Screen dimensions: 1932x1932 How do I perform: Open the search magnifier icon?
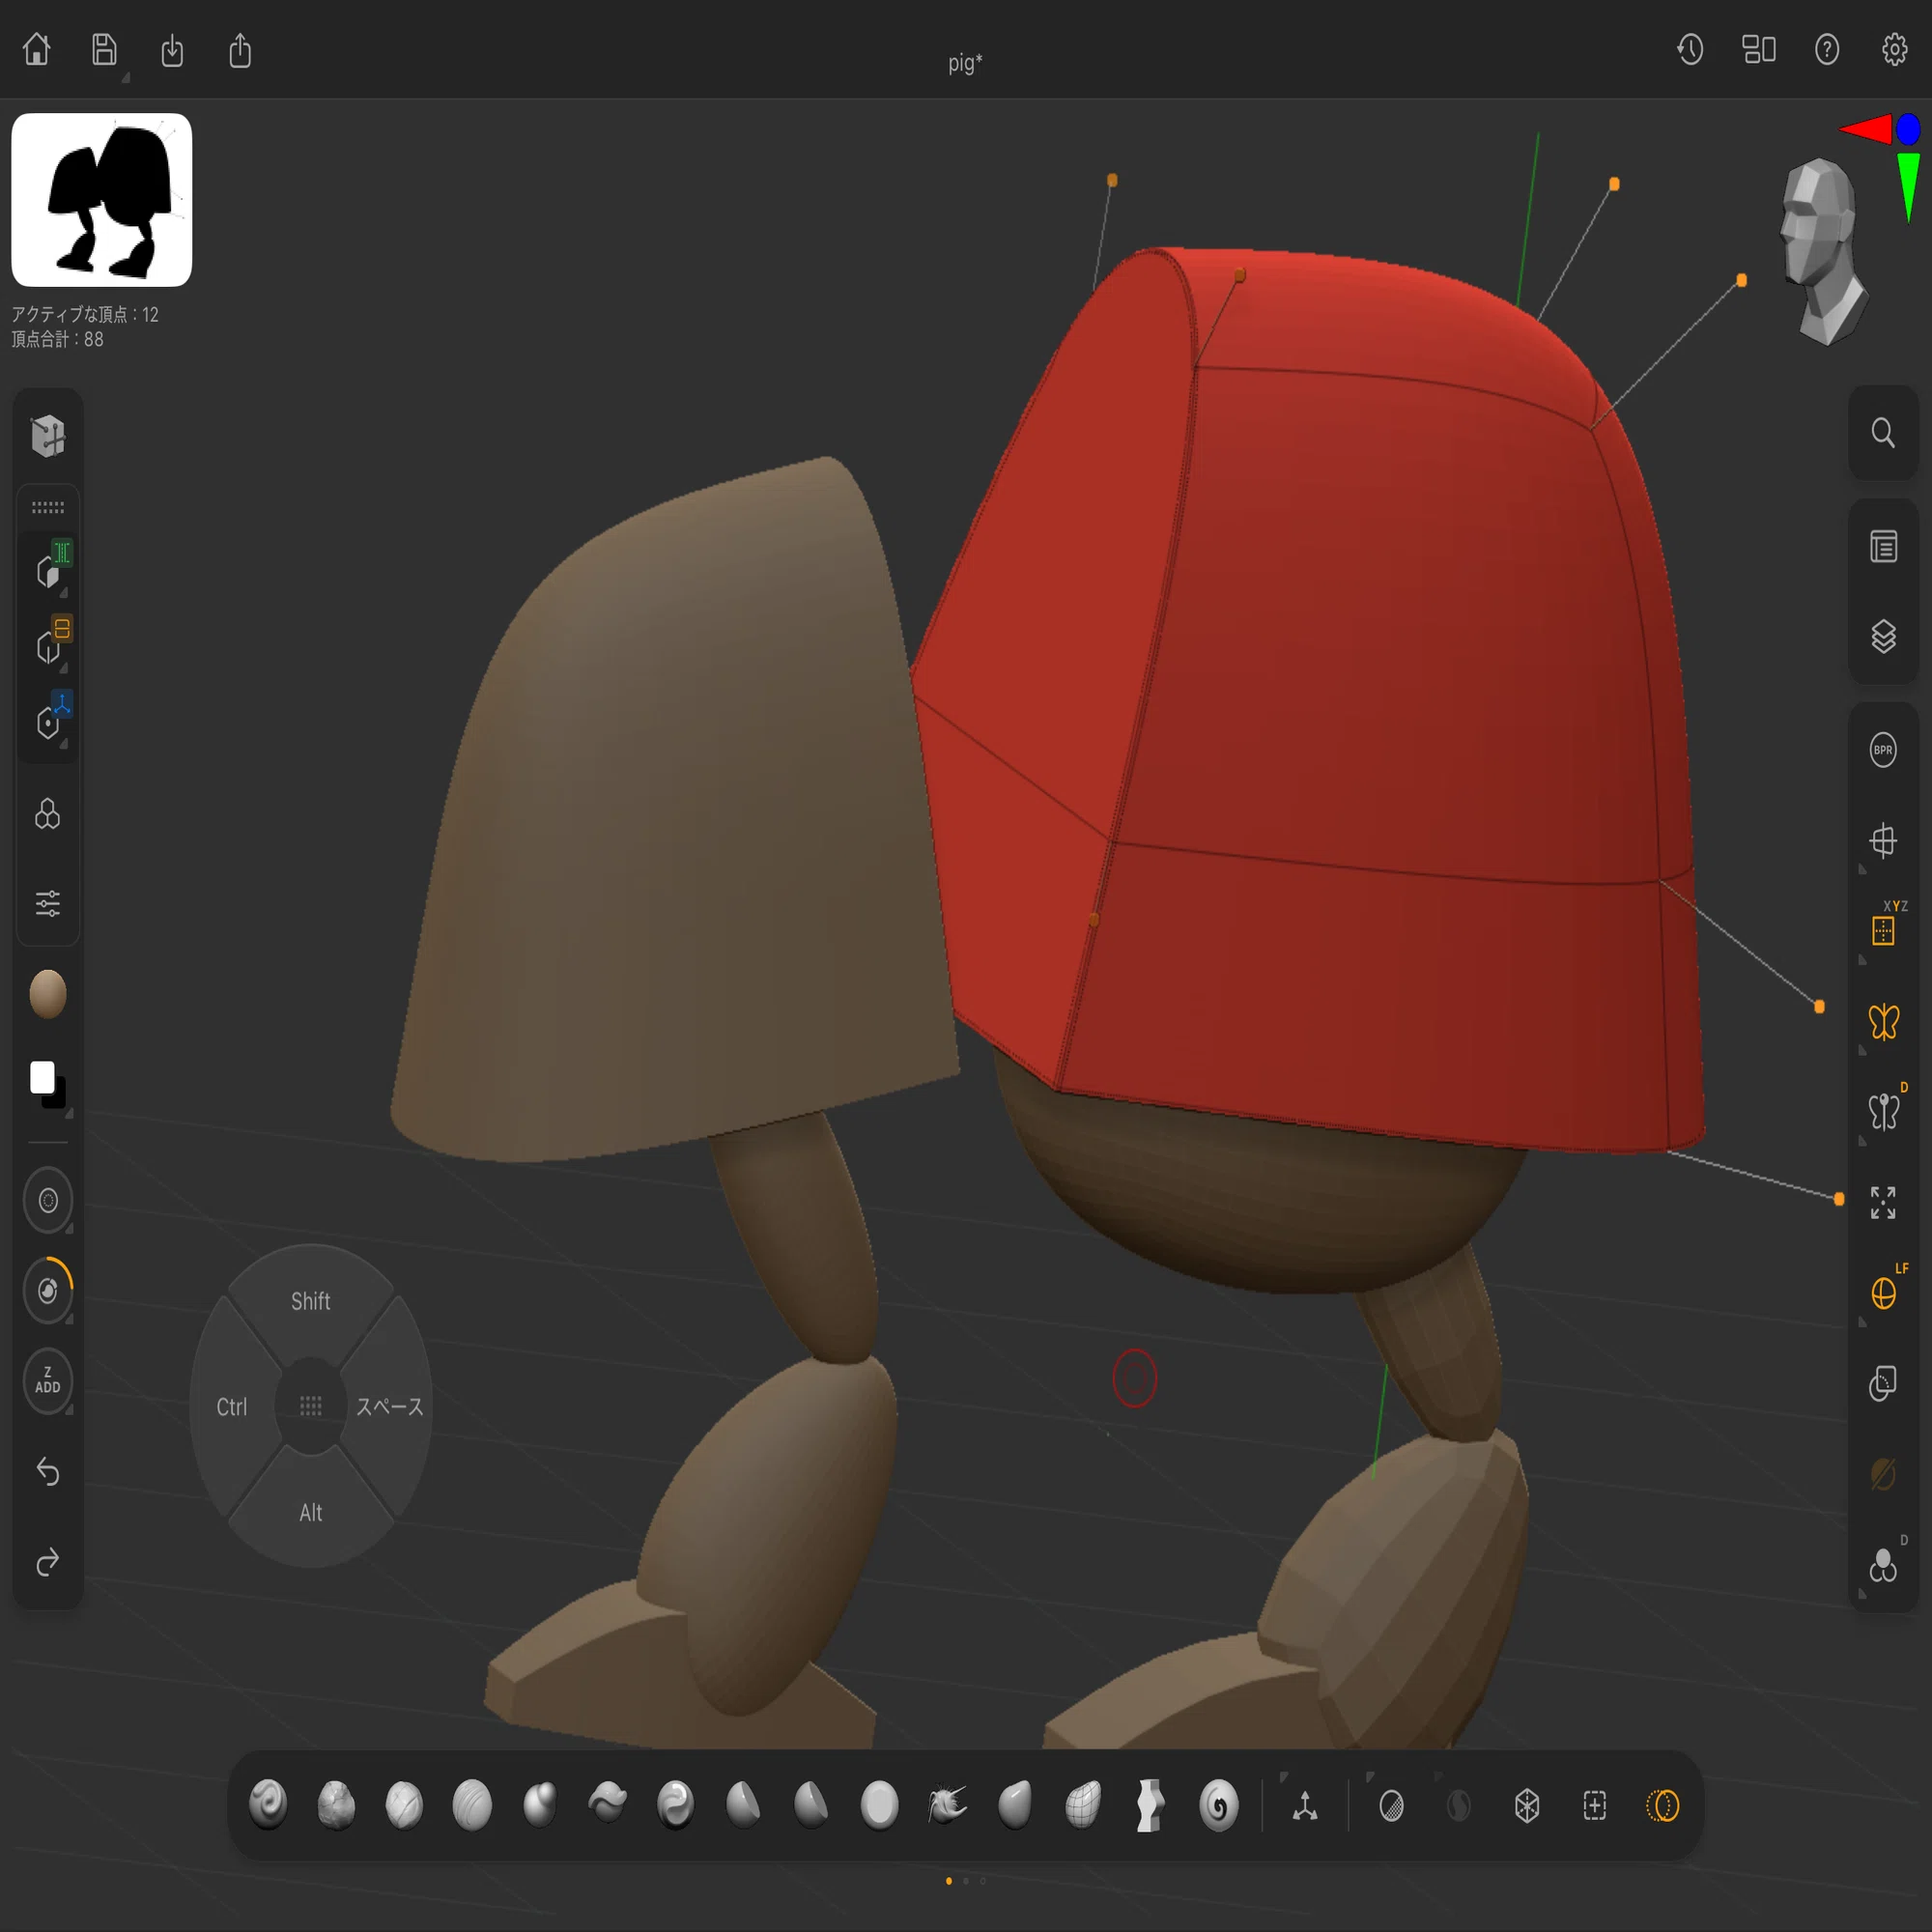[x=1883, y=433]
